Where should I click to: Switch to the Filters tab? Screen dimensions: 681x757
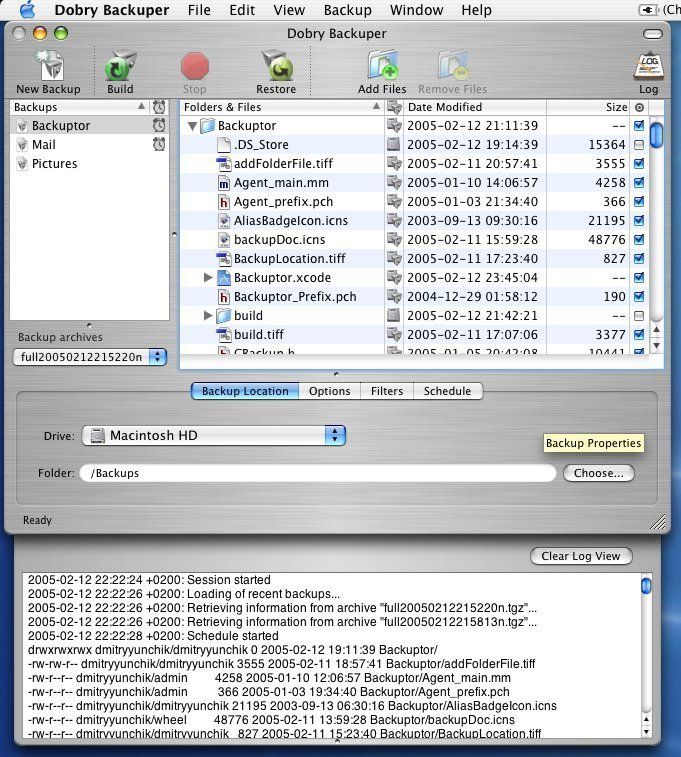click(x=387, y=391)
